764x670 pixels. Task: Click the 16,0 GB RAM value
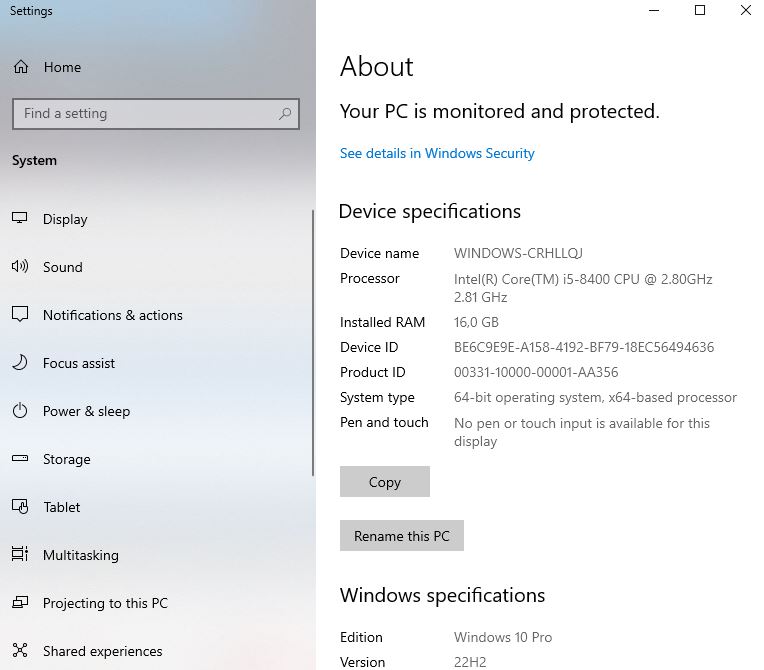tap(476, 323)
